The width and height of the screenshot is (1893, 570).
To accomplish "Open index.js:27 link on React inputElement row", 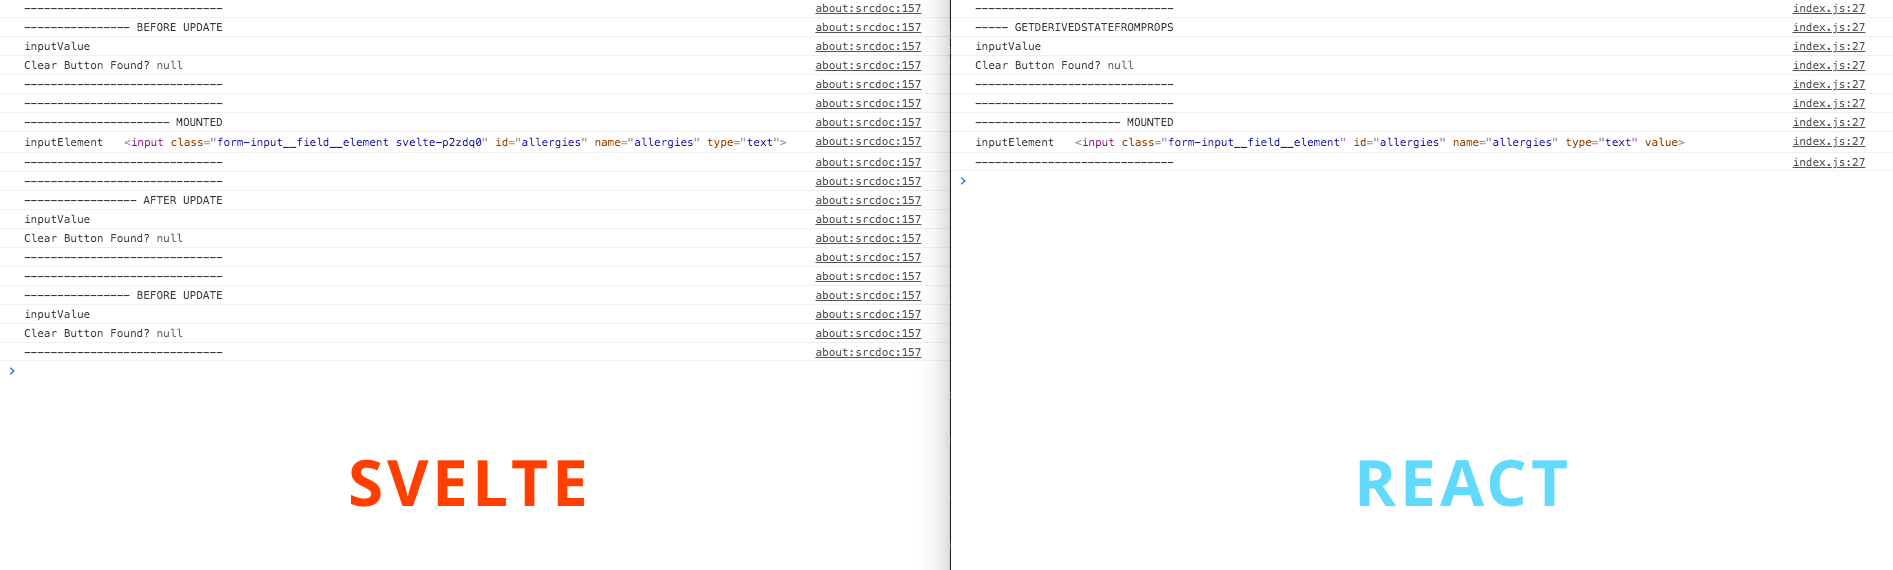I will 1828,141.
